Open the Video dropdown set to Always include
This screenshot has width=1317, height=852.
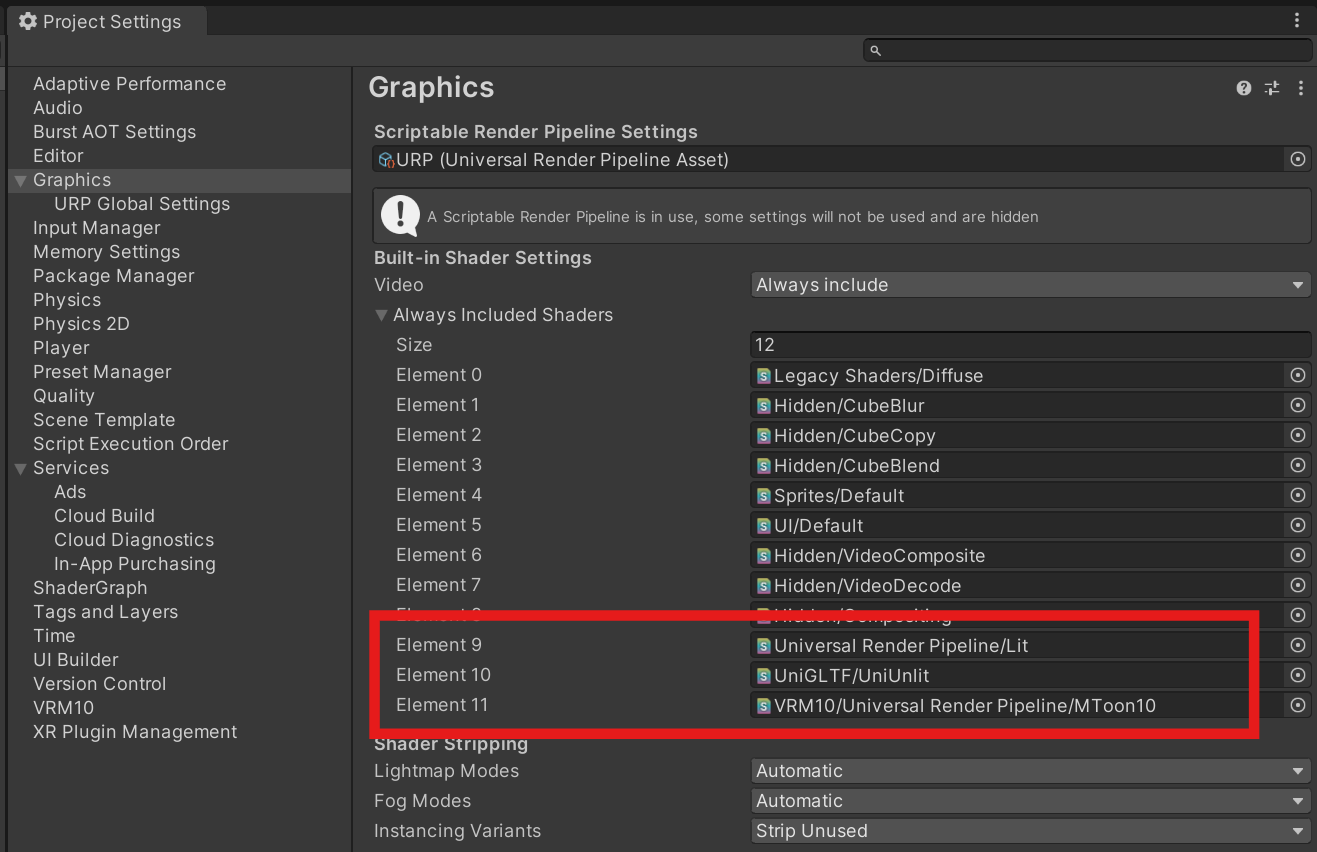click(1031, 285)
